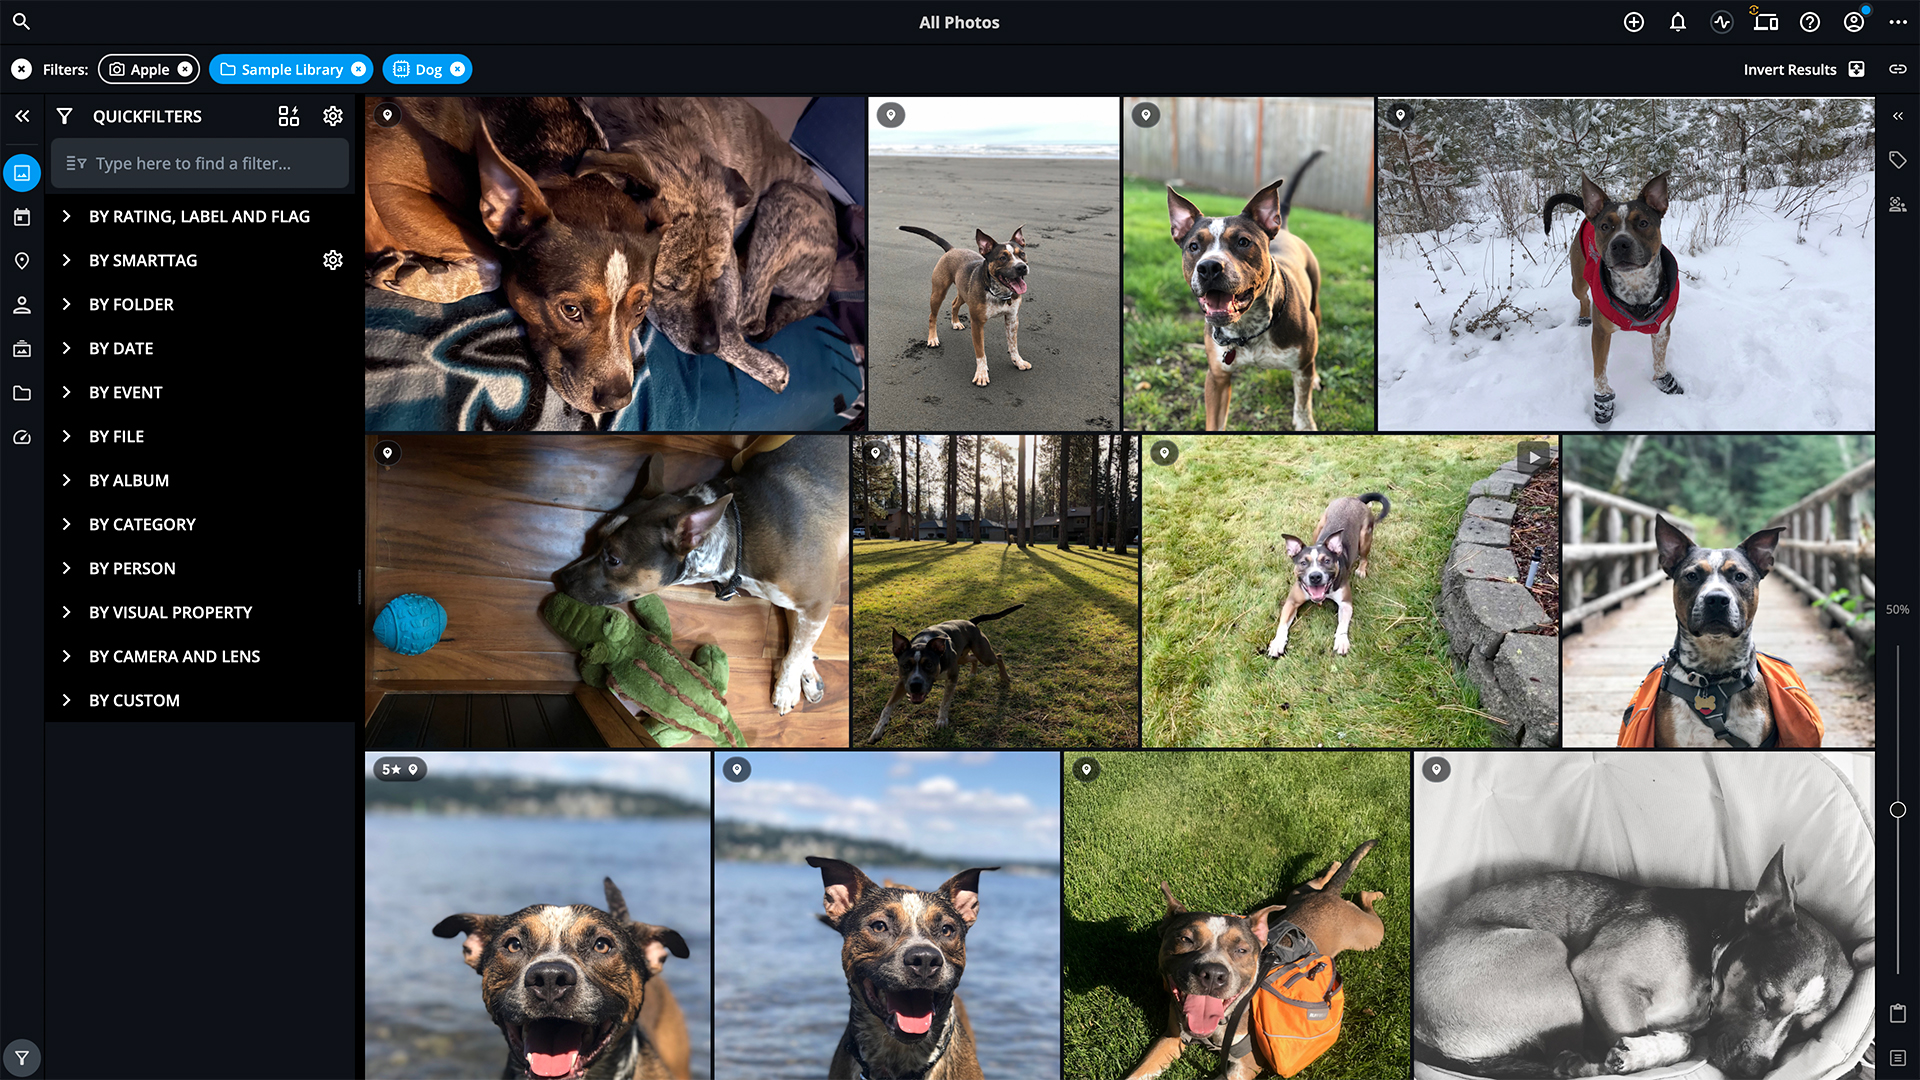The image size is (1920, 1080).
Task: Open the black-and-white sleeping dog photo
Action: pos(1644,915)
